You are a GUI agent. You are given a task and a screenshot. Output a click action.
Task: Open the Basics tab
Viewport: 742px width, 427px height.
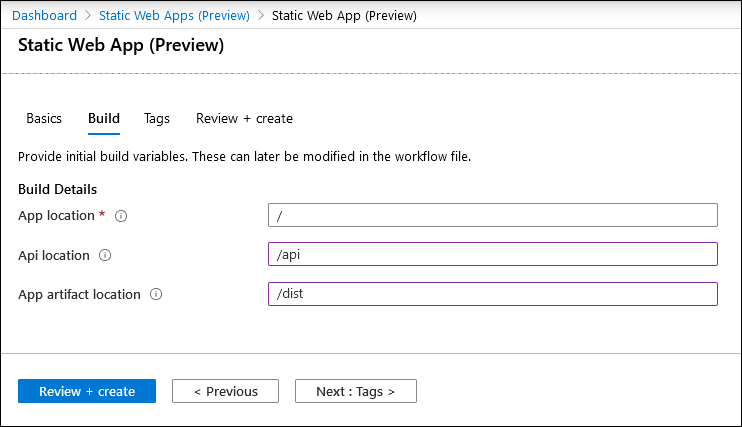44,118
